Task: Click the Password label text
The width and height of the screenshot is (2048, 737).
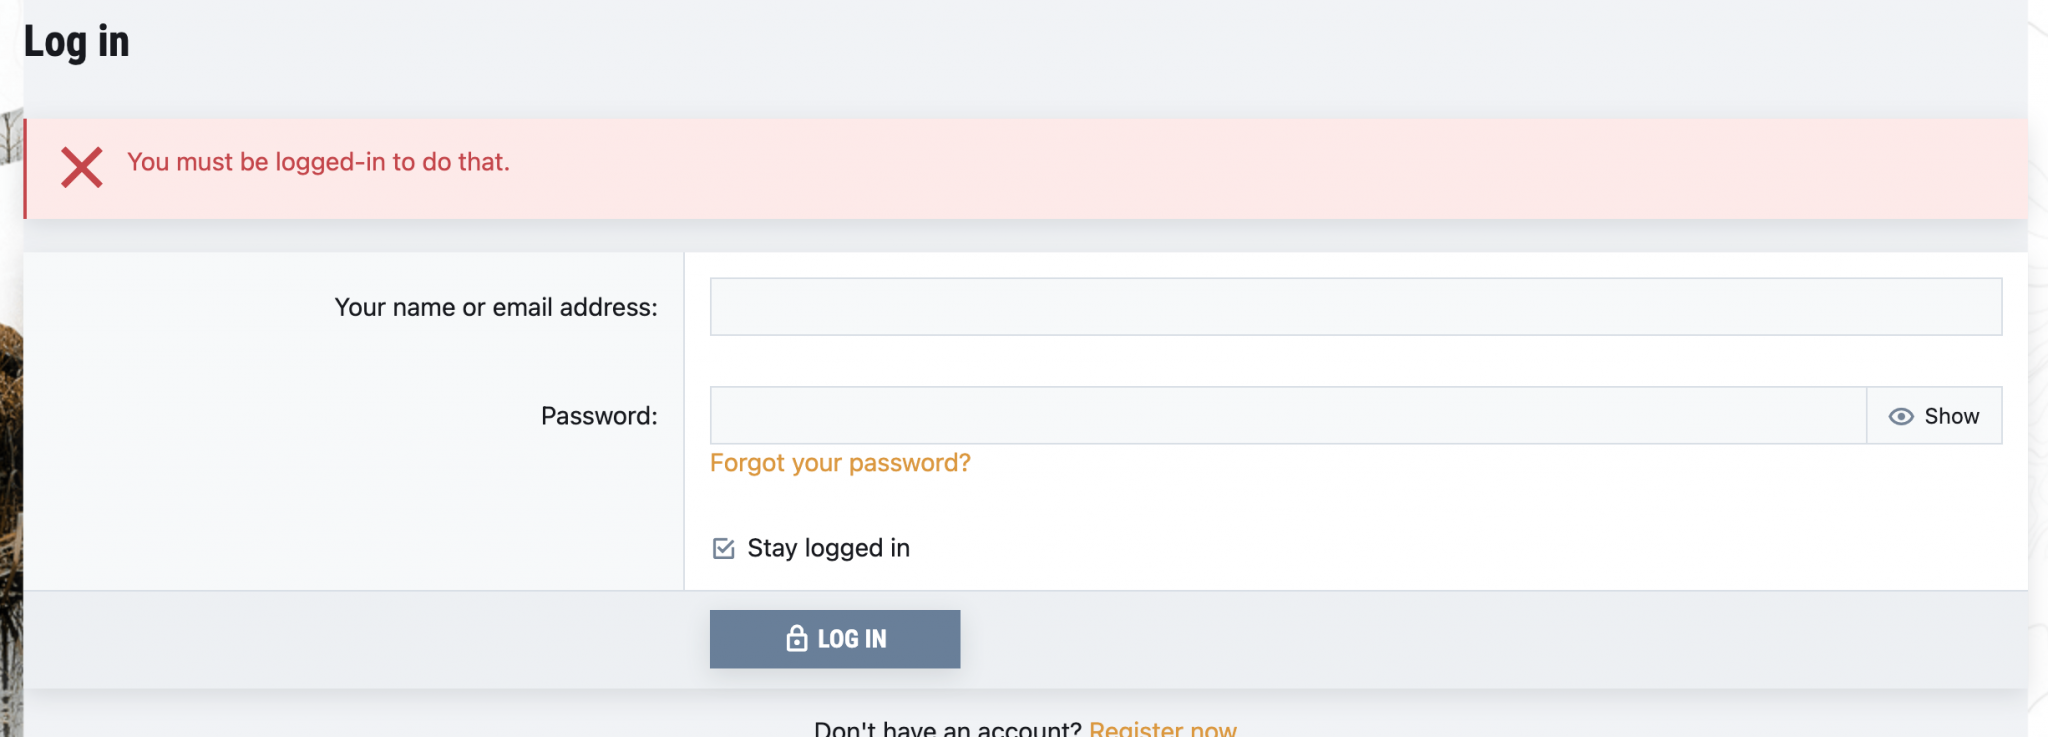Action: pyautogui.click(x=599, y=416)
